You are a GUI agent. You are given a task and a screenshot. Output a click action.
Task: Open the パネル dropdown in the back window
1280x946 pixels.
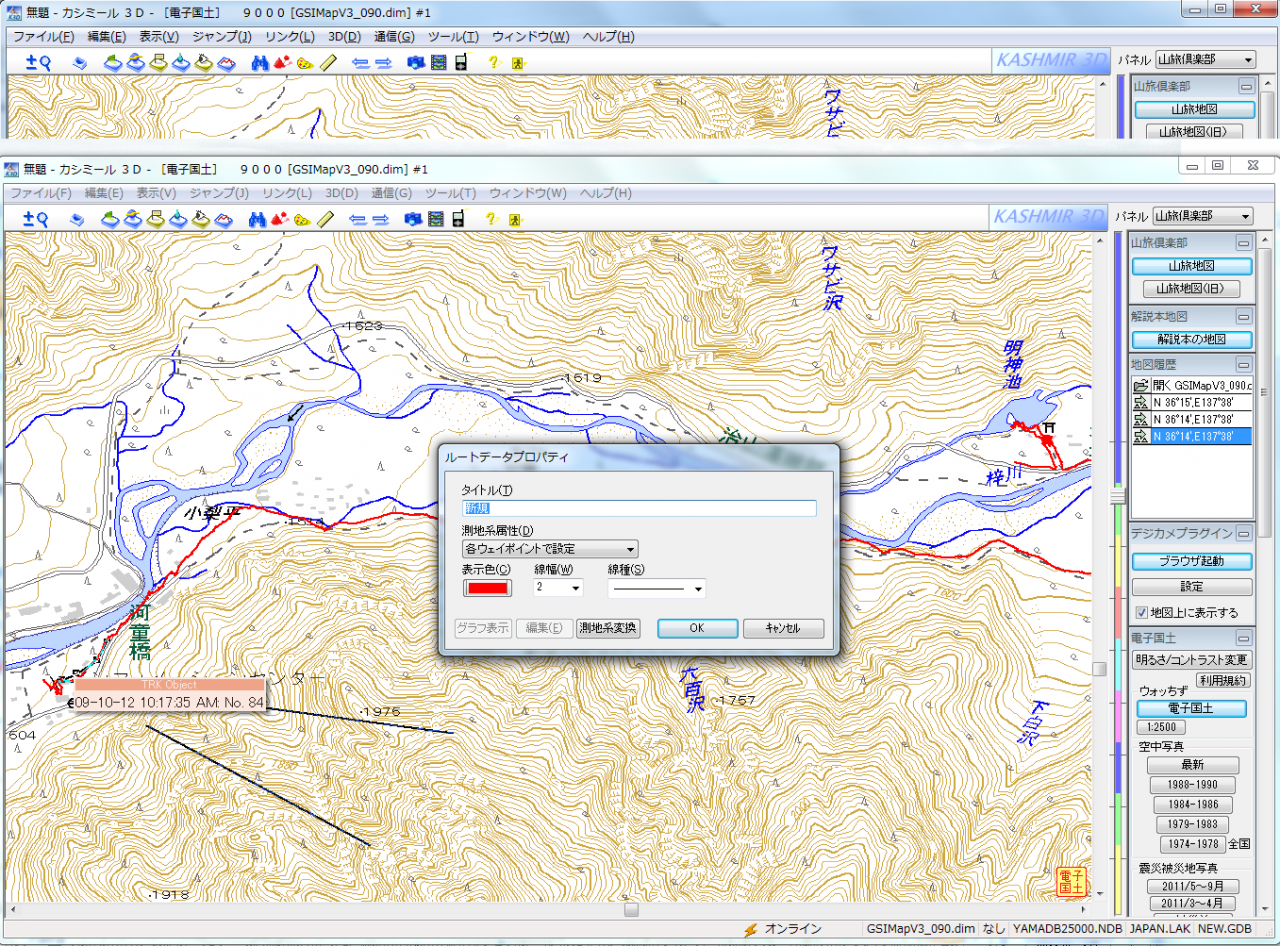click(x=1205, y=60)
